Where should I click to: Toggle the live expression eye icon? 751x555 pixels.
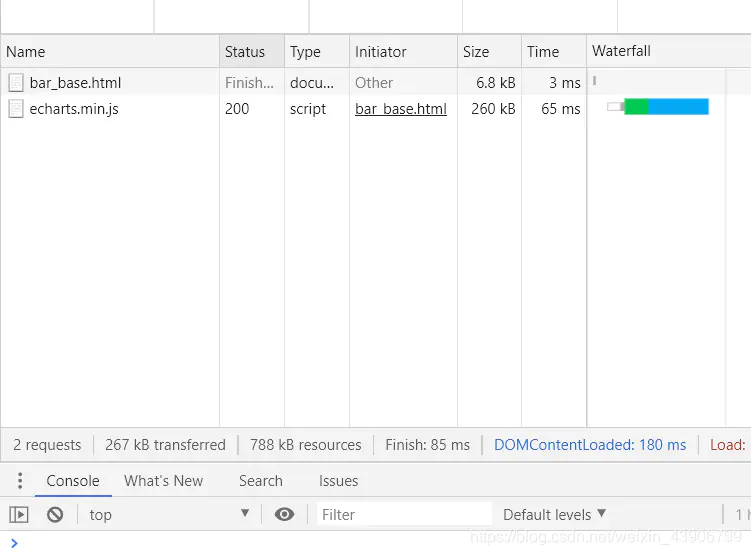click(285, 514)
